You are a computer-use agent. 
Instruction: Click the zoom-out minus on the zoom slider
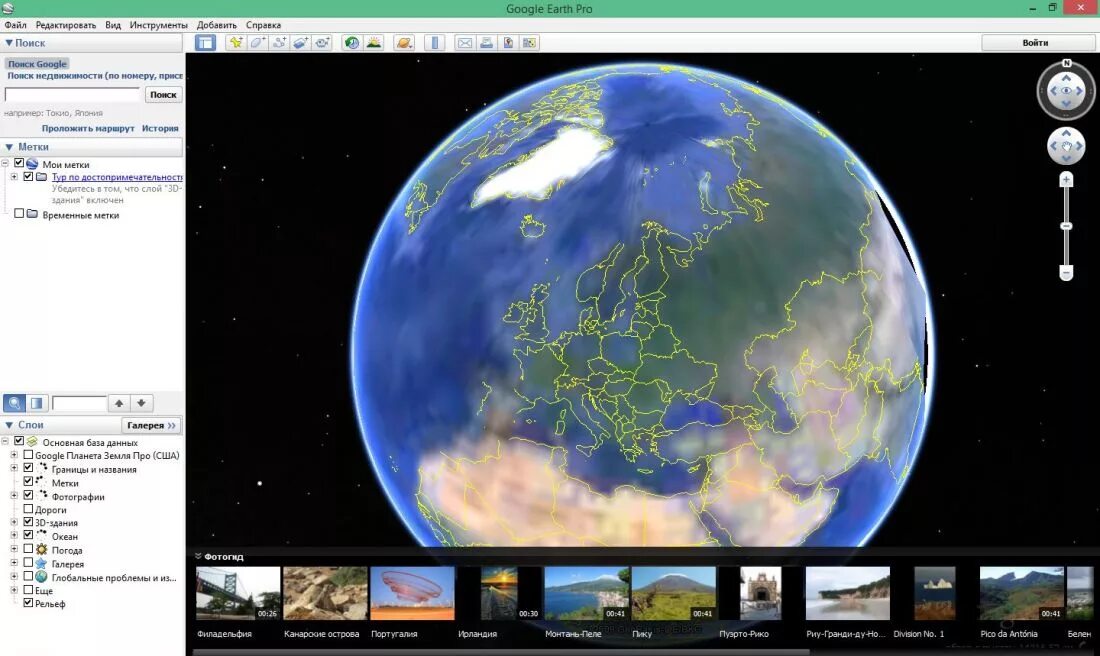[1066, 272]
